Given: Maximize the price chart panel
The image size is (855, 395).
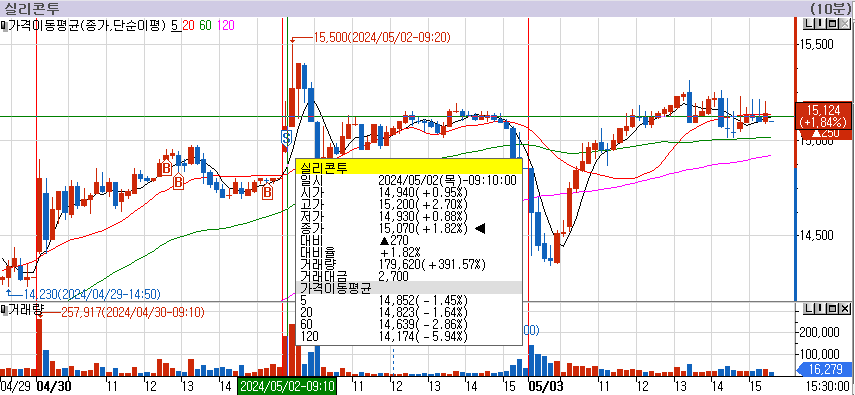Looking at the screenshot, I should pos(832,24).
